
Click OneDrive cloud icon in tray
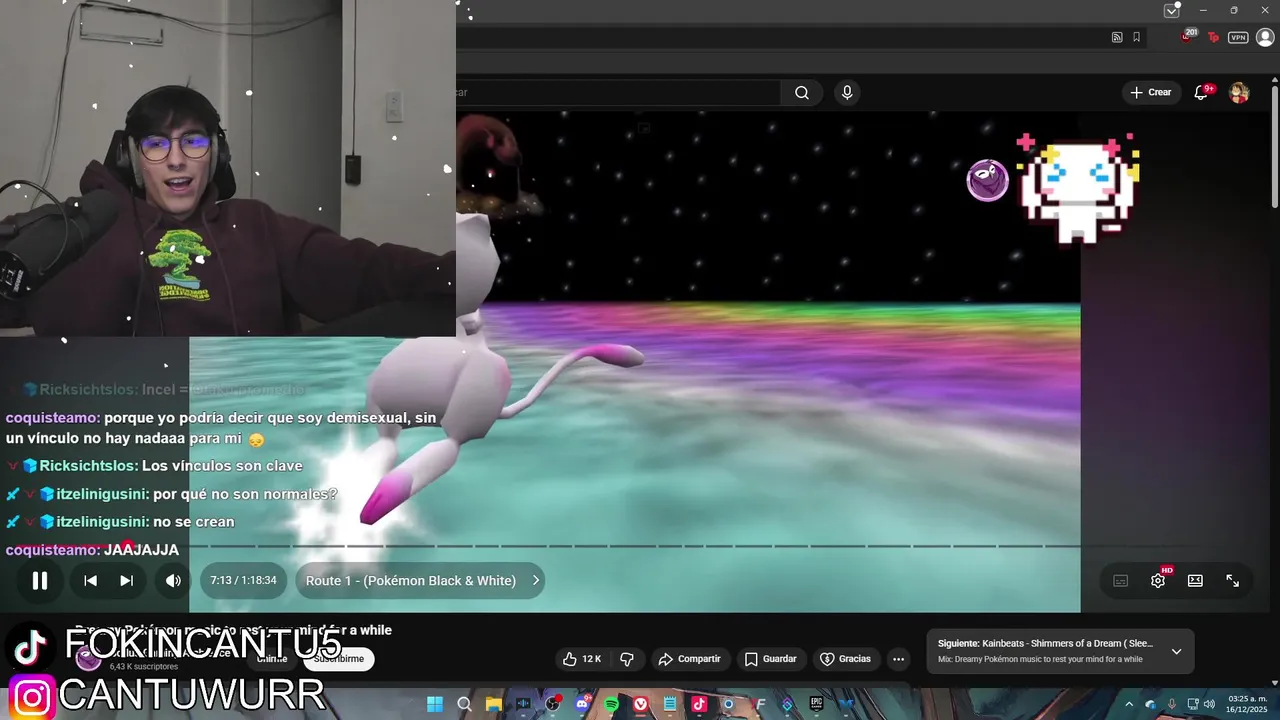click(x=1150, y=704)
